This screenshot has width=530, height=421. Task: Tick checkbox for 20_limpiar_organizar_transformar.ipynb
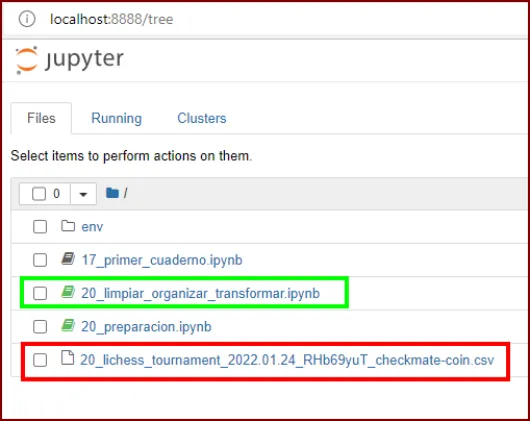(40, 294)
